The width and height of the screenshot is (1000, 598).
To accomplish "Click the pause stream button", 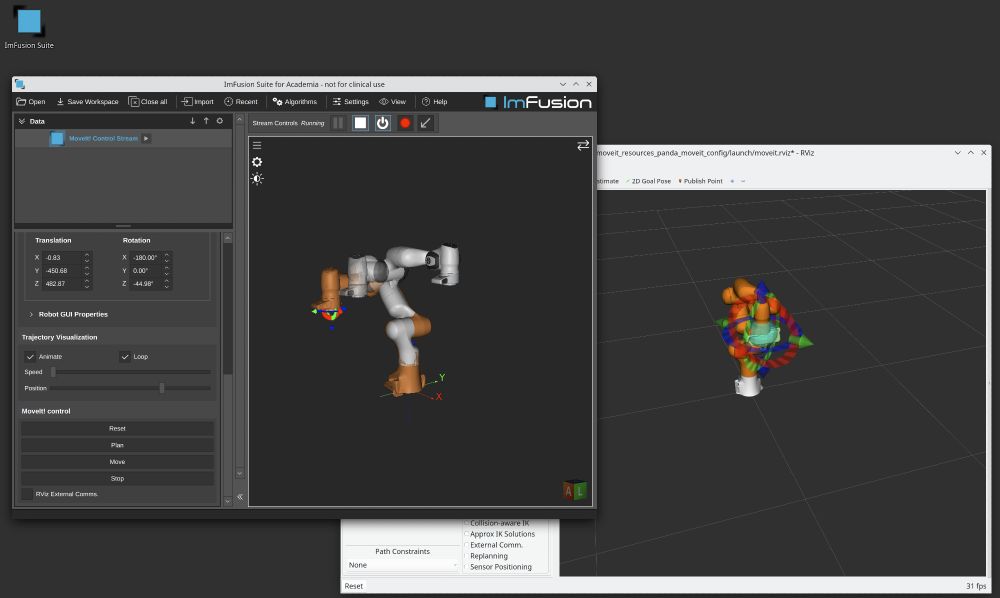I will [x=339, y=123].
